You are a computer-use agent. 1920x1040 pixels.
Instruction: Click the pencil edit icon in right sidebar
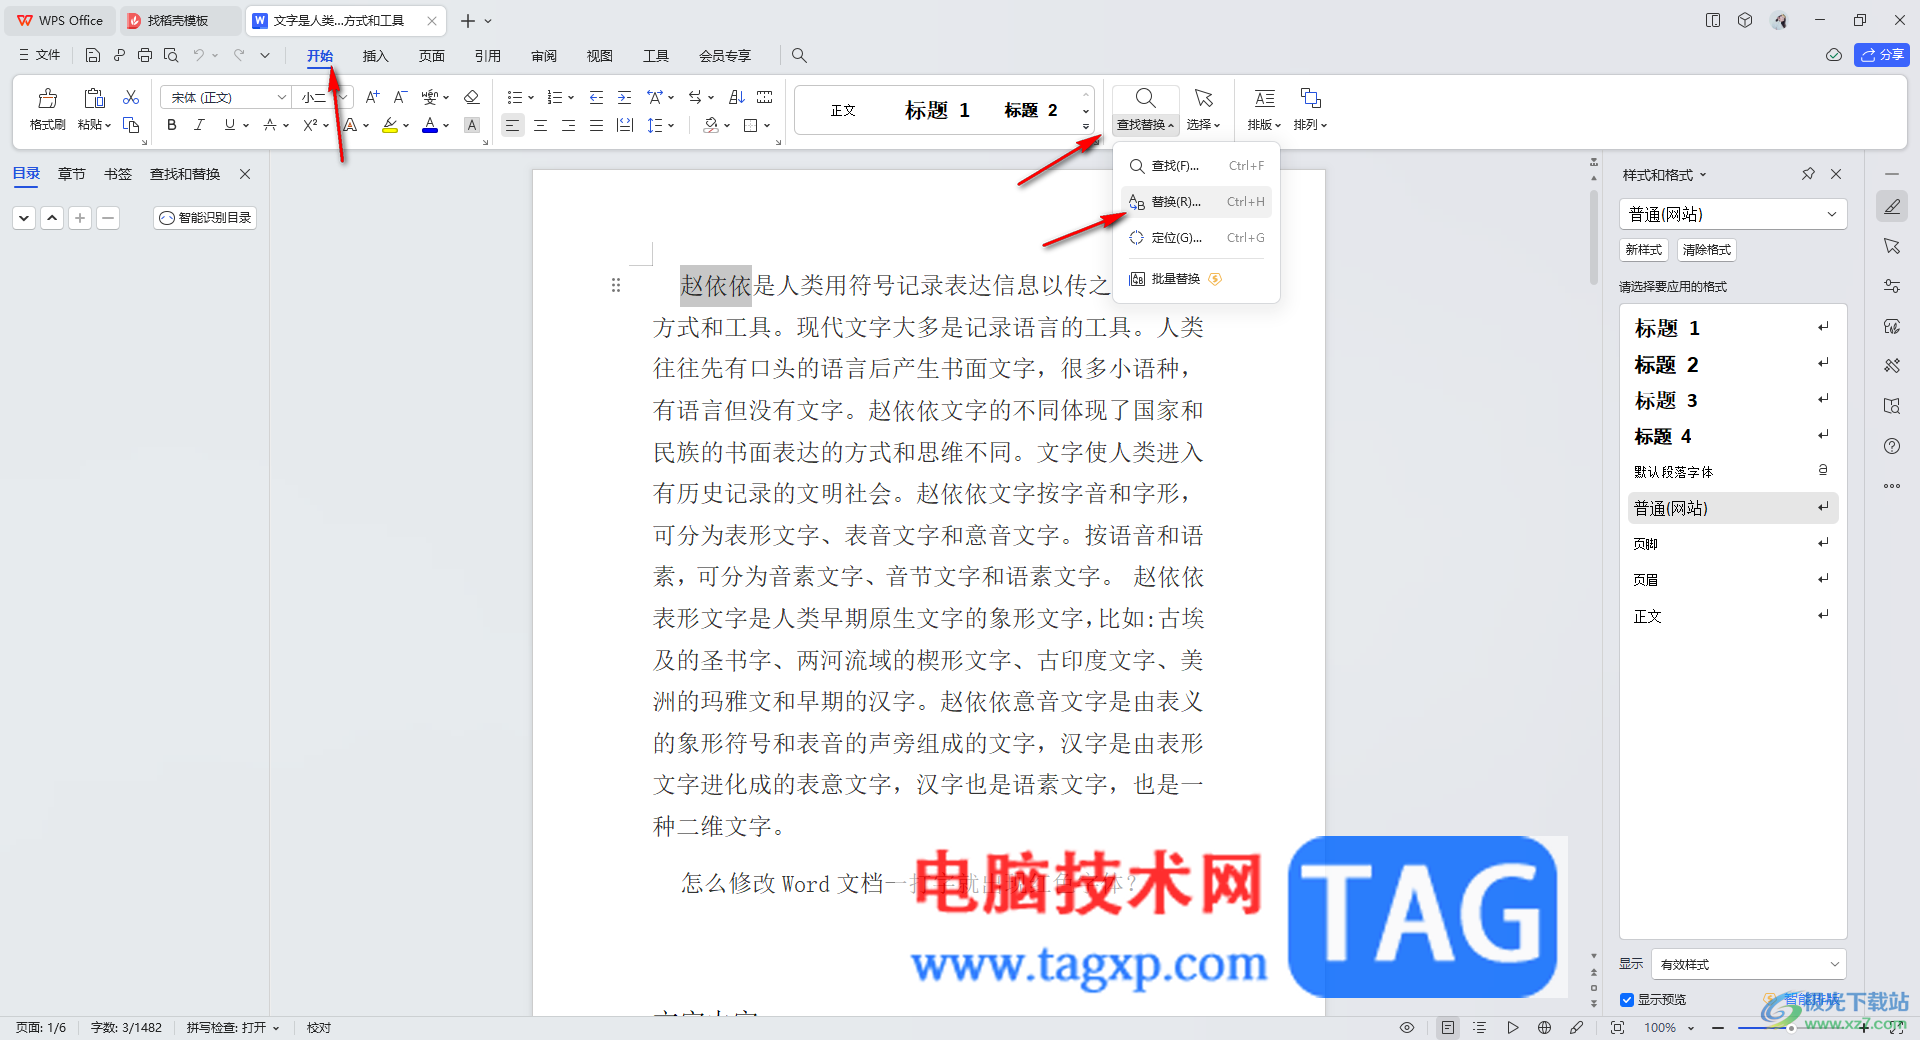(x=1892, y=206)
